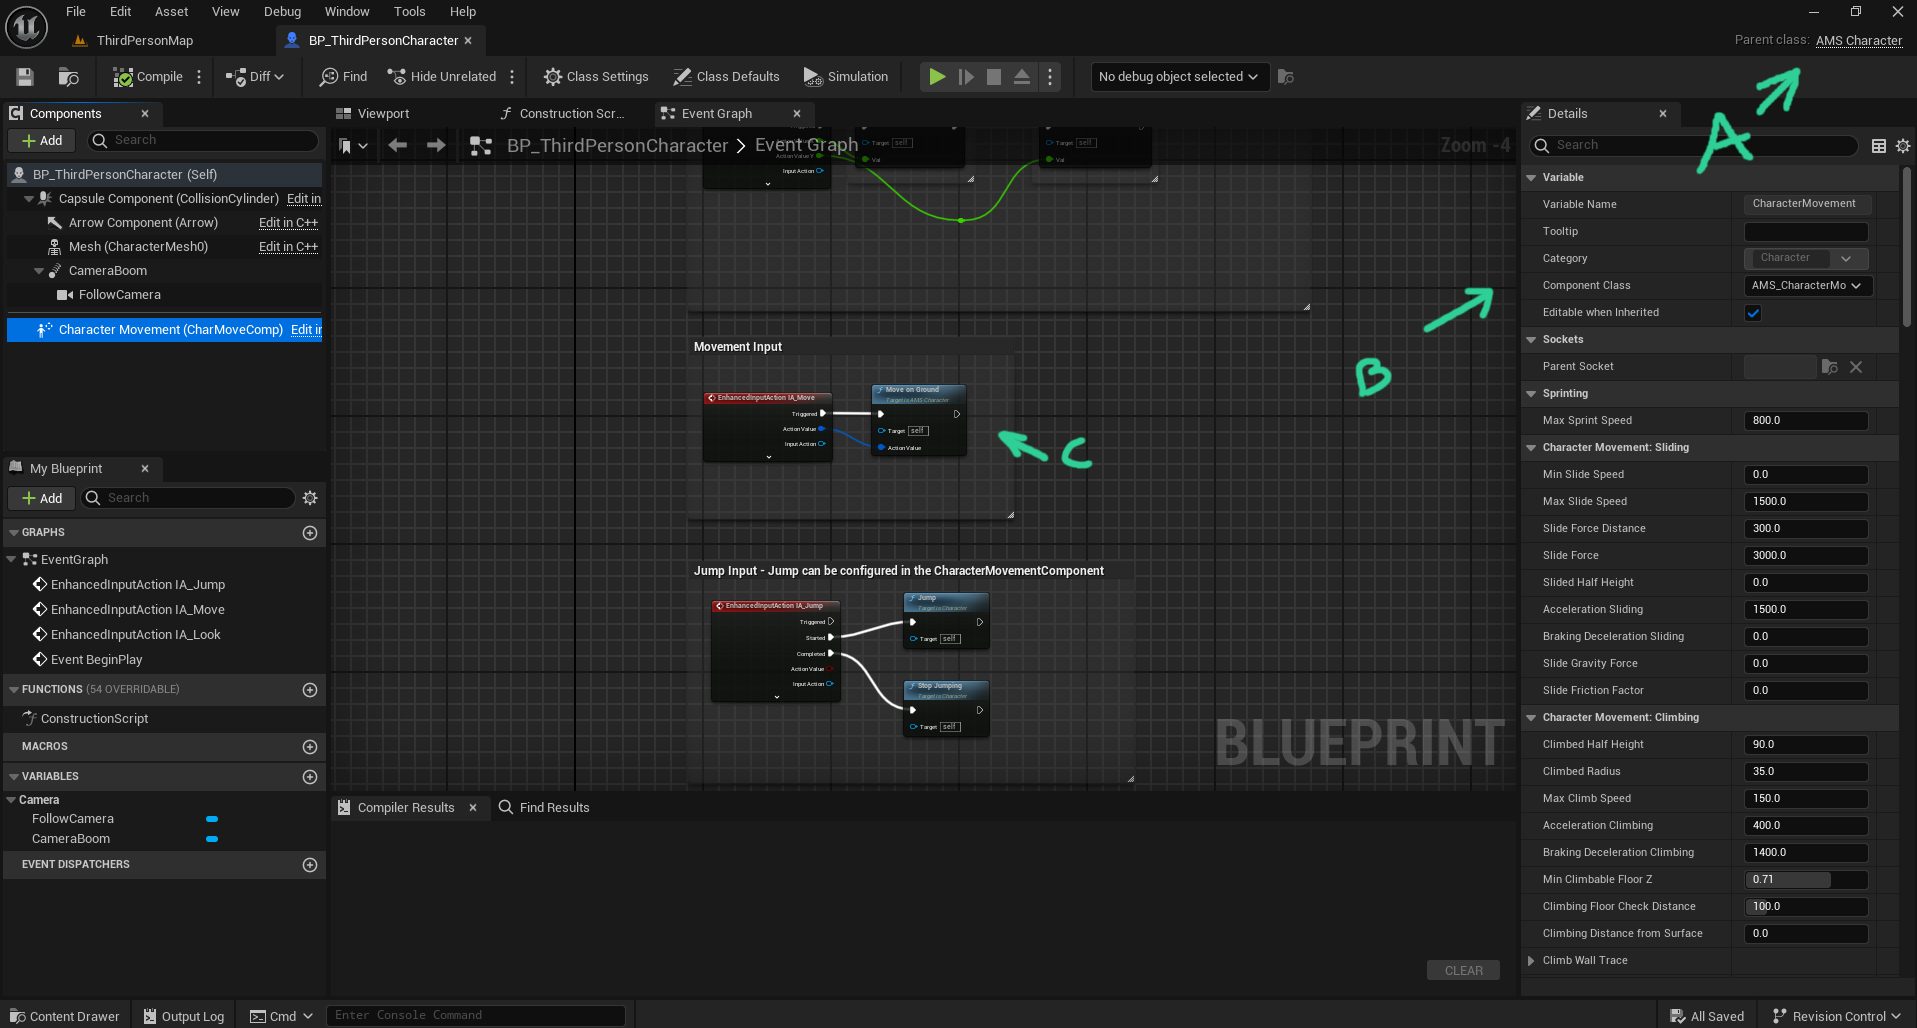Open the Details panel settings gear
The width and height of the screenshot is (1917, 1028).
(x=1903, y=146)
